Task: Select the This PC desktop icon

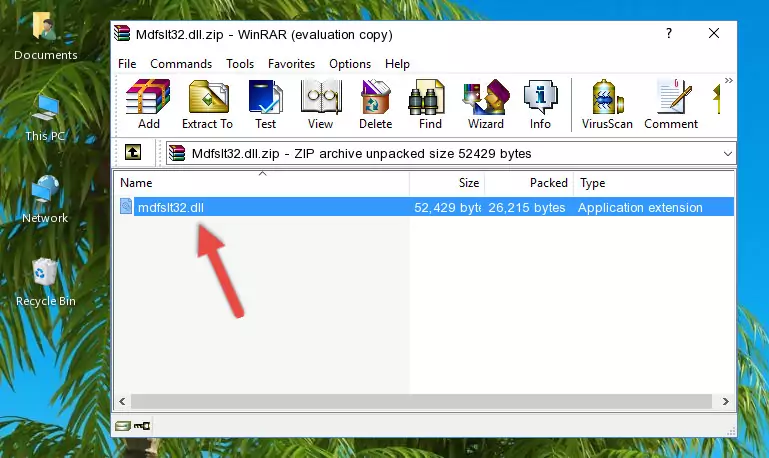Action: pos(45,118)
